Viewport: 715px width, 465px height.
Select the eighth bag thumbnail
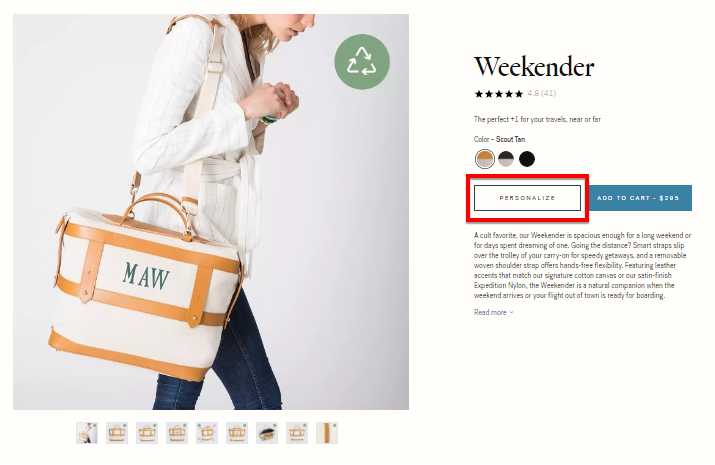[x=297, y=433]
